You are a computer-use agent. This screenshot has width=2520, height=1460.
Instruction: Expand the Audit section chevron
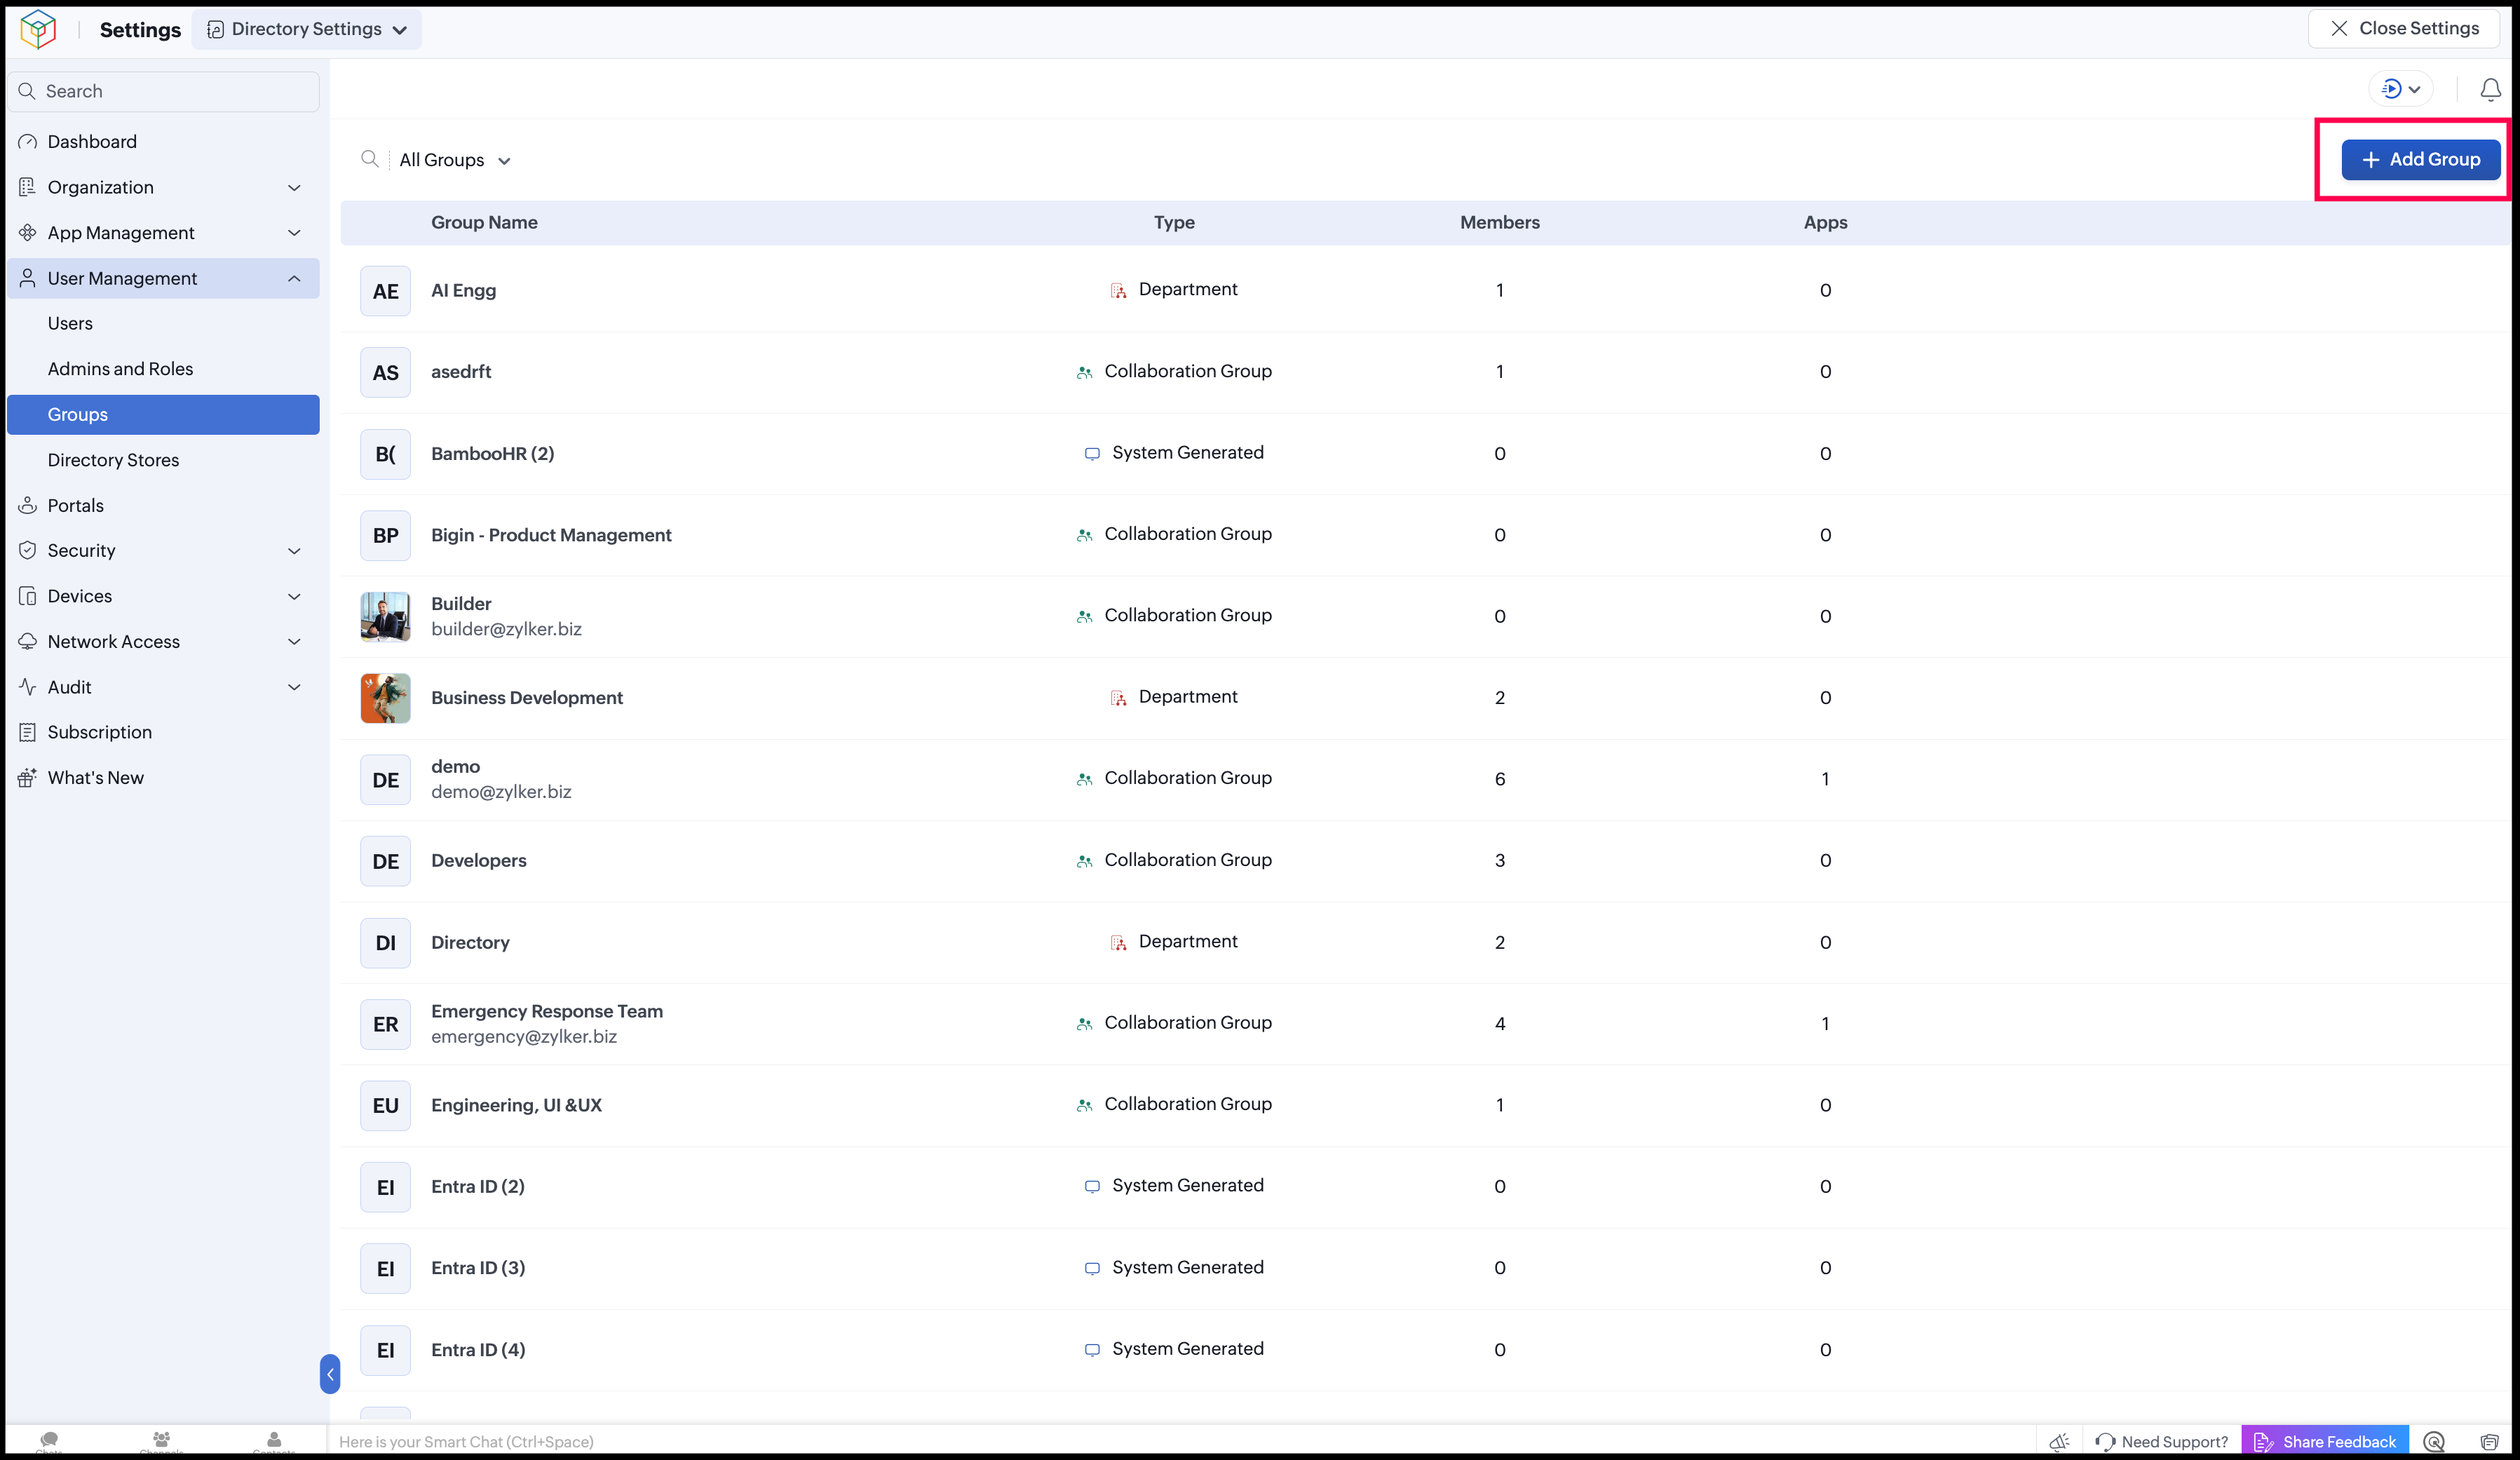[x=294, y=687]
